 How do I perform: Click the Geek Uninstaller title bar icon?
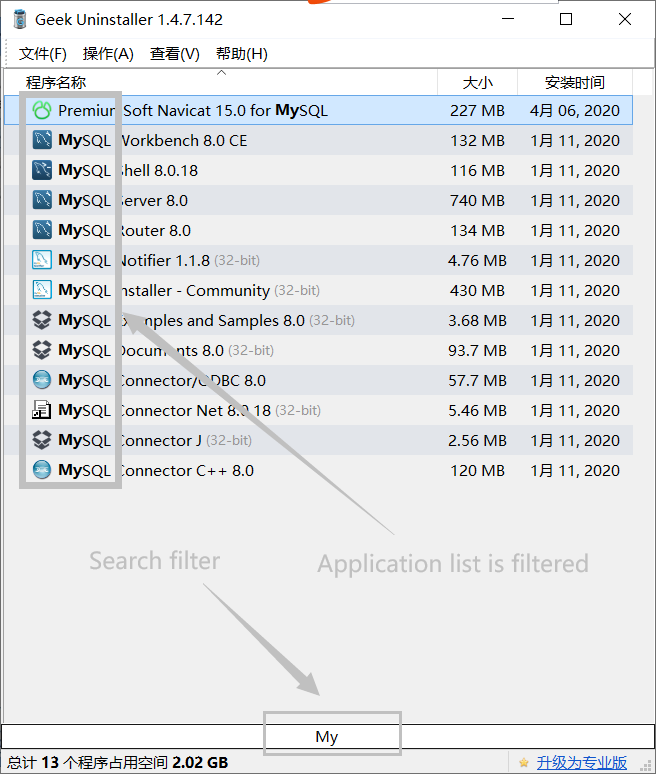[20, 19]
